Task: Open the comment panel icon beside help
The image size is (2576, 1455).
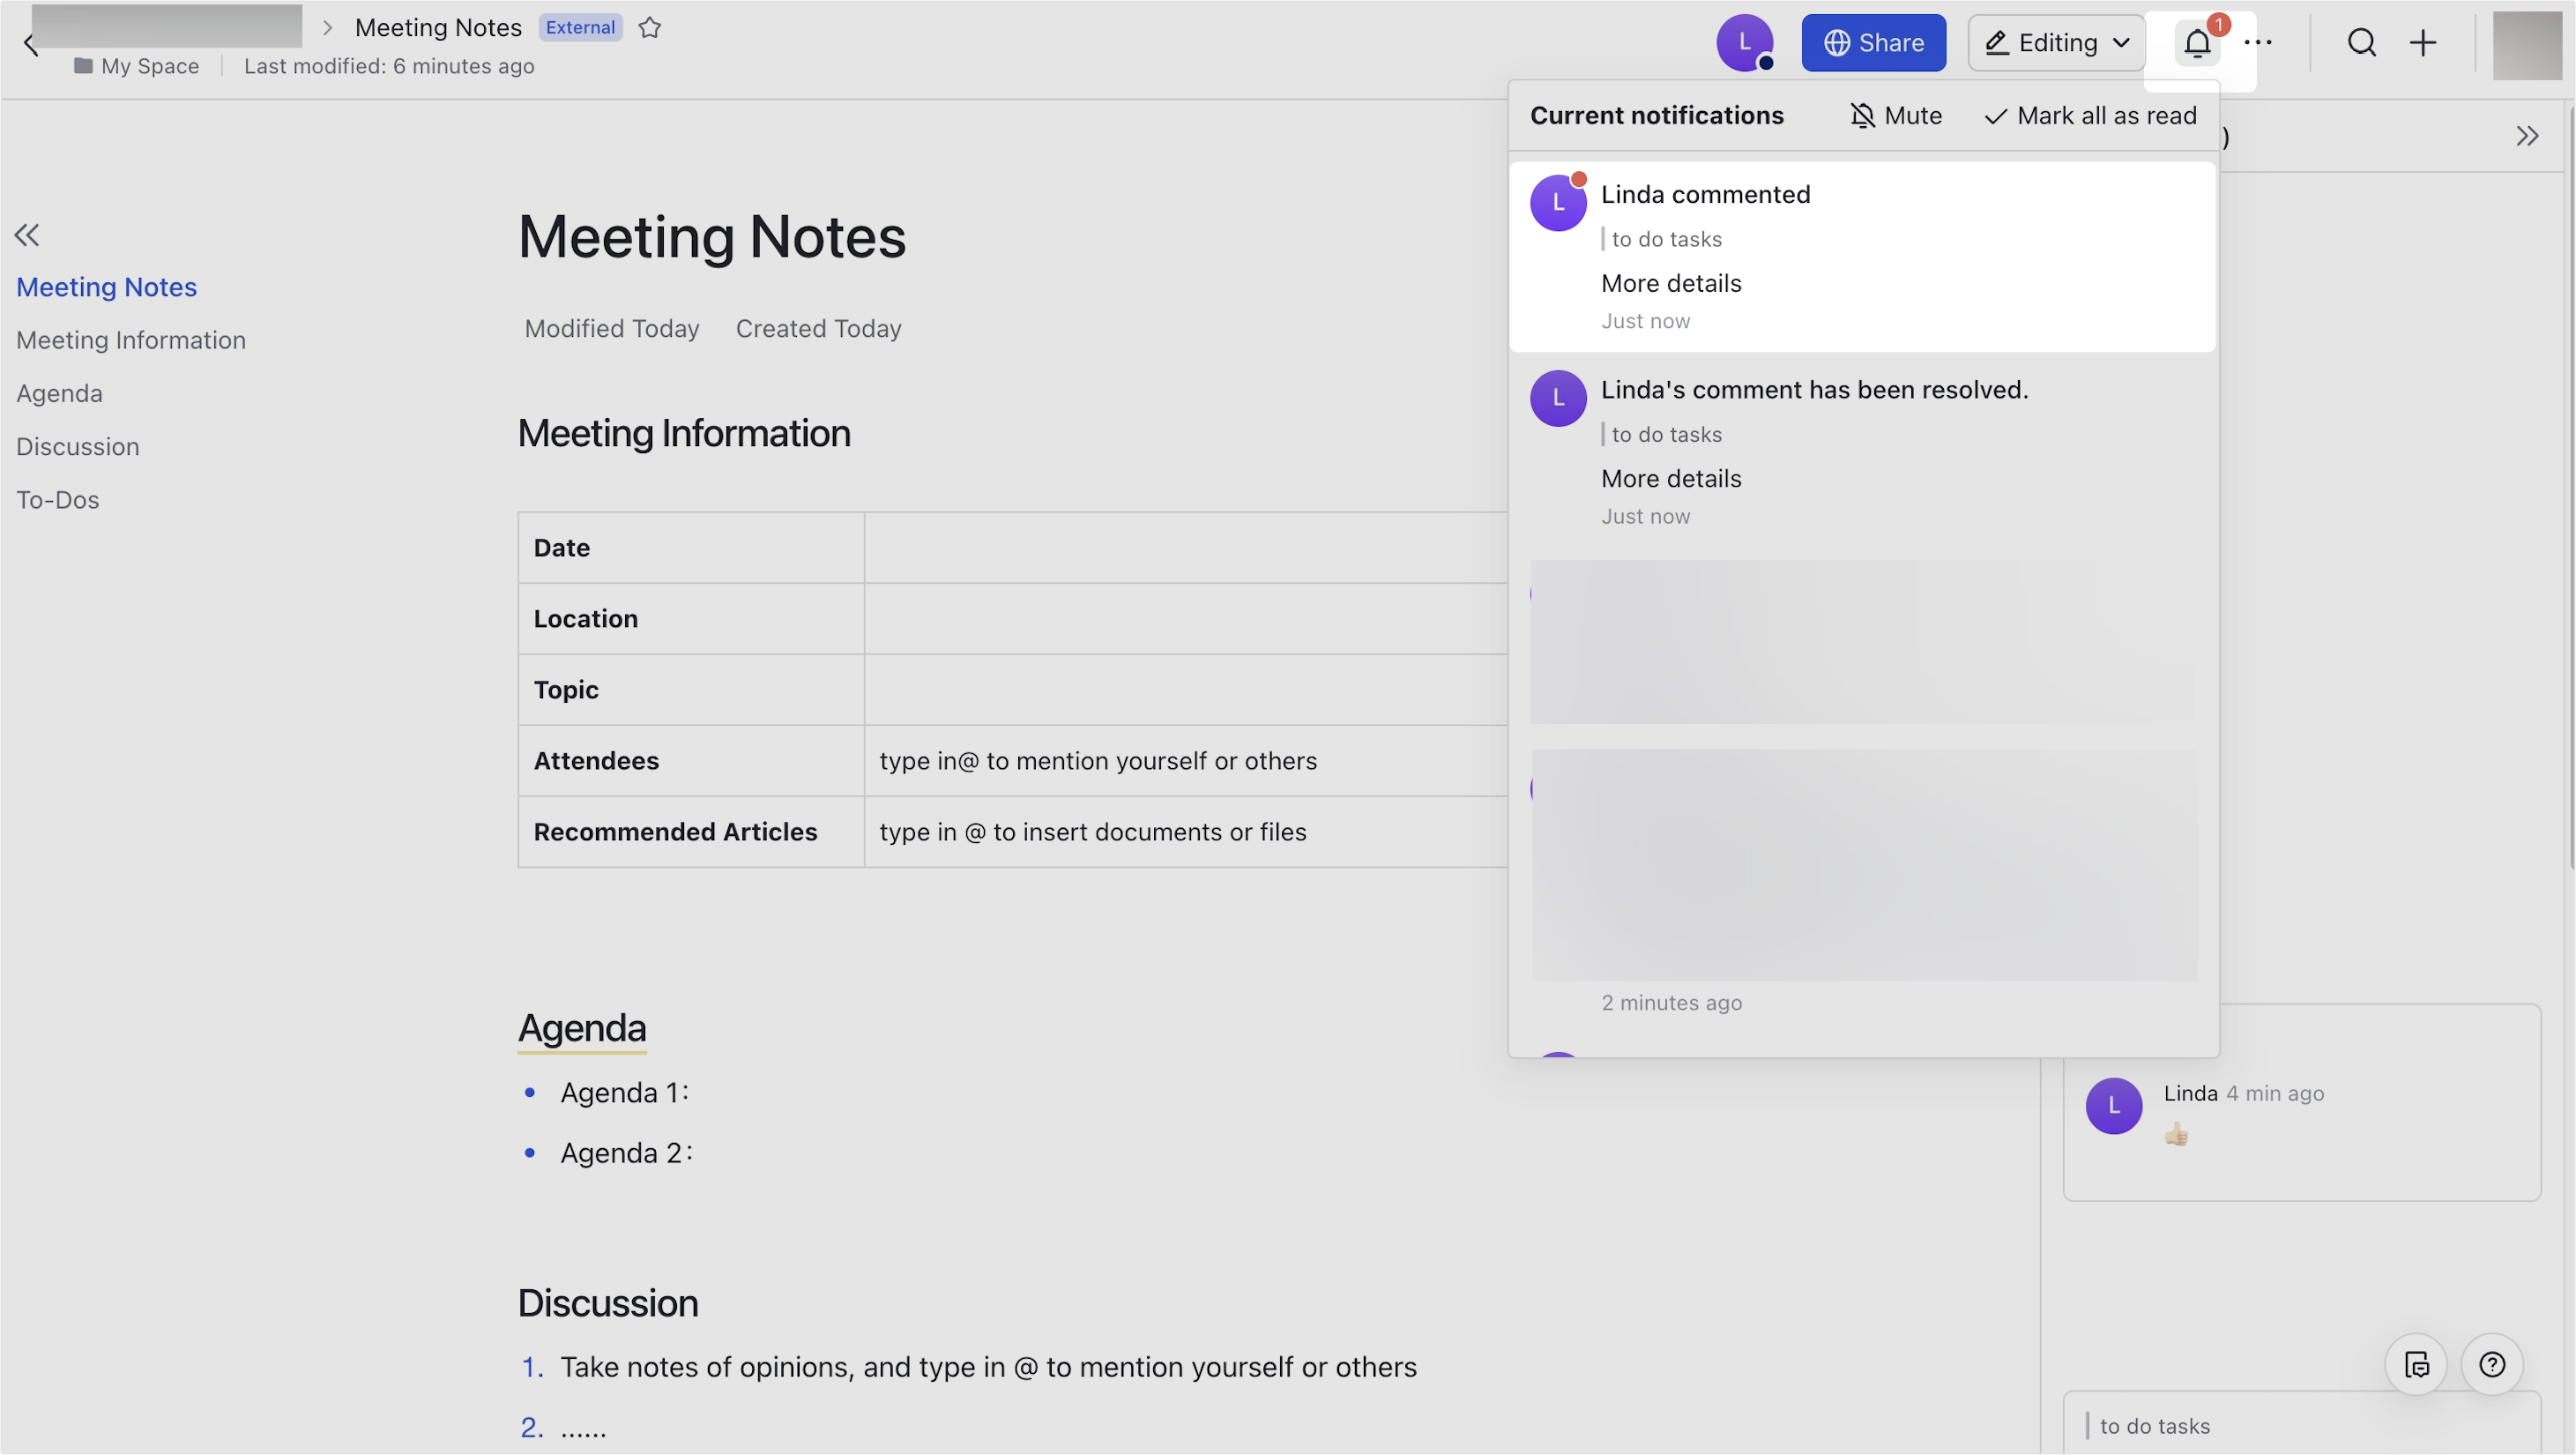Action: point(2416,1364)
